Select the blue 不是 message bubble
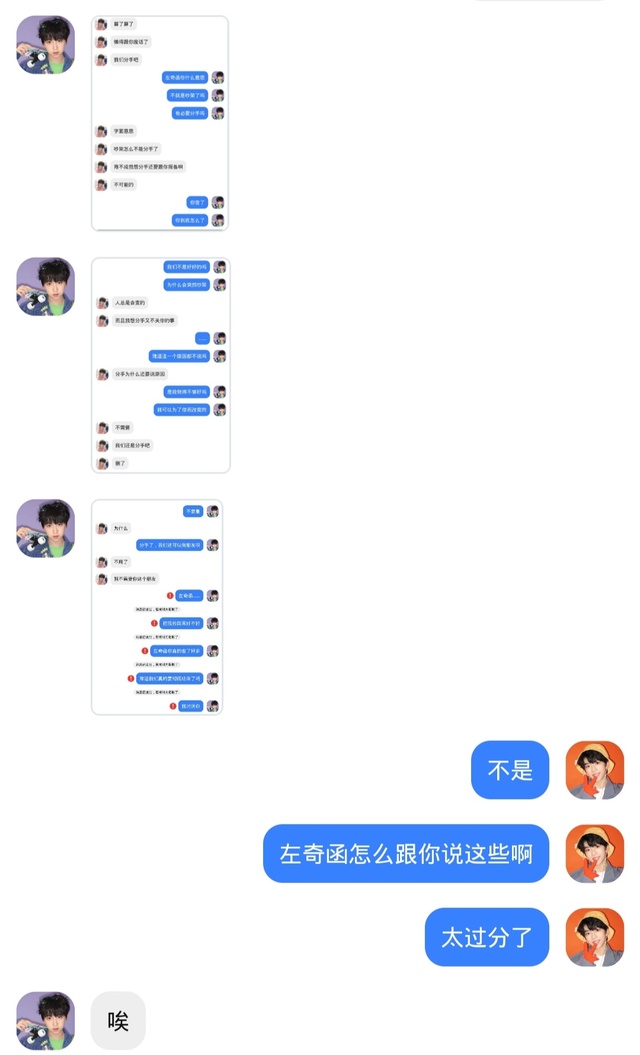Viewport: 640px width, 1055px height. coord(510,770)
